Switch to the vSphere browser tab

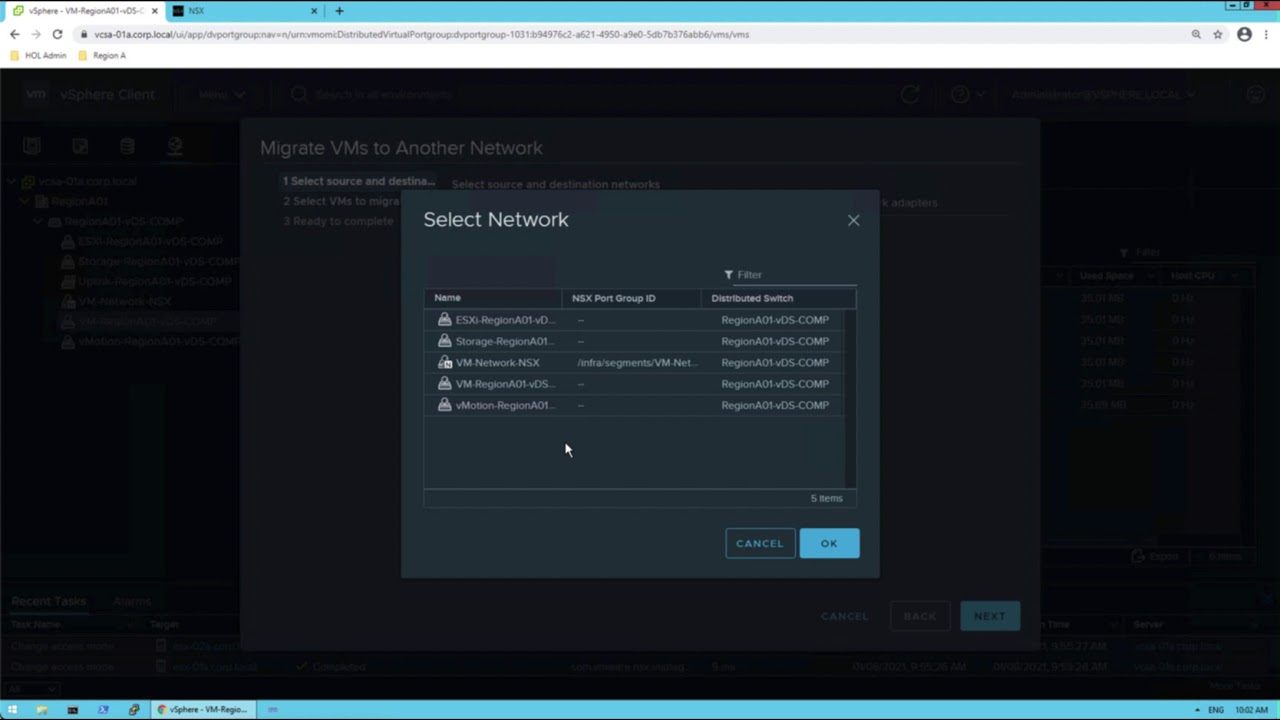click(x=84, y=11)
